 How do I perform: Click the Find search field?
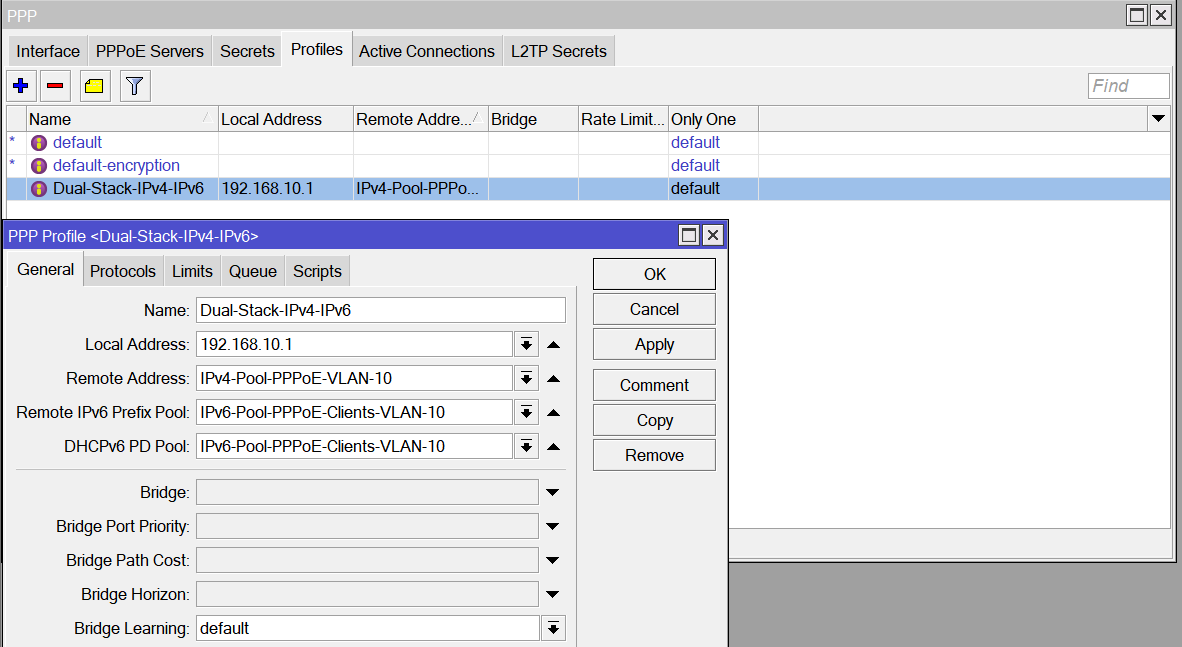click(1128, 86)
